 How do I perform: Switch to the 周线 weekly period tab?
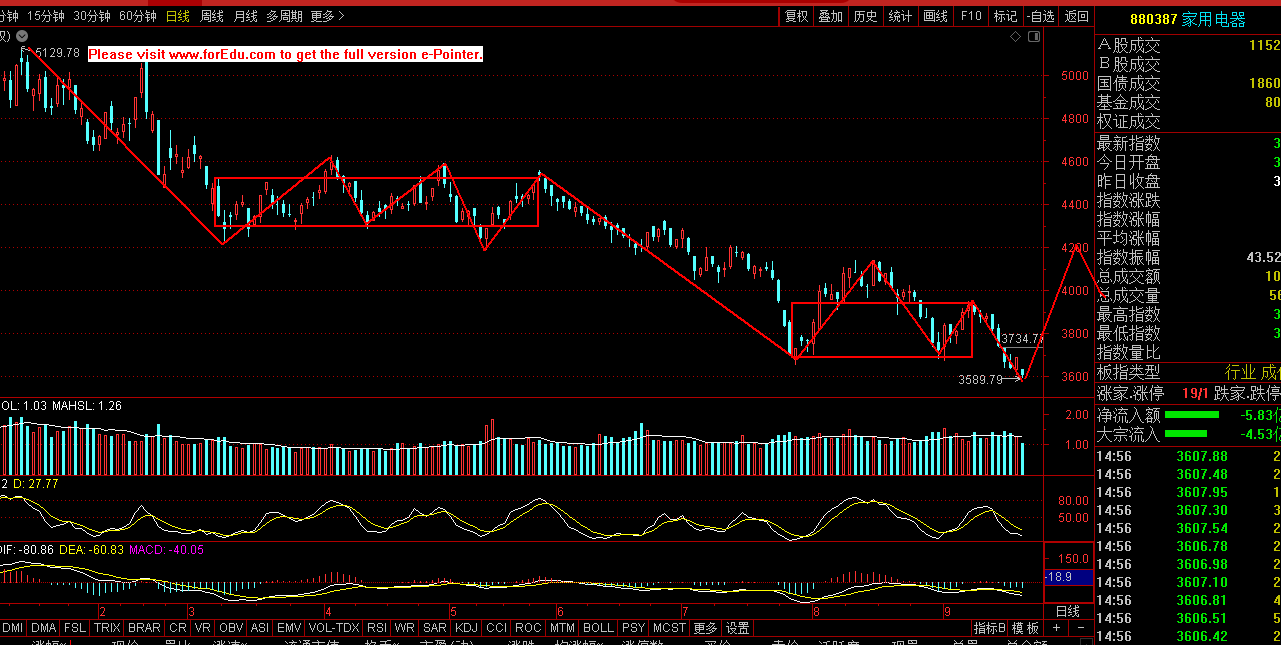click(212, 16)
